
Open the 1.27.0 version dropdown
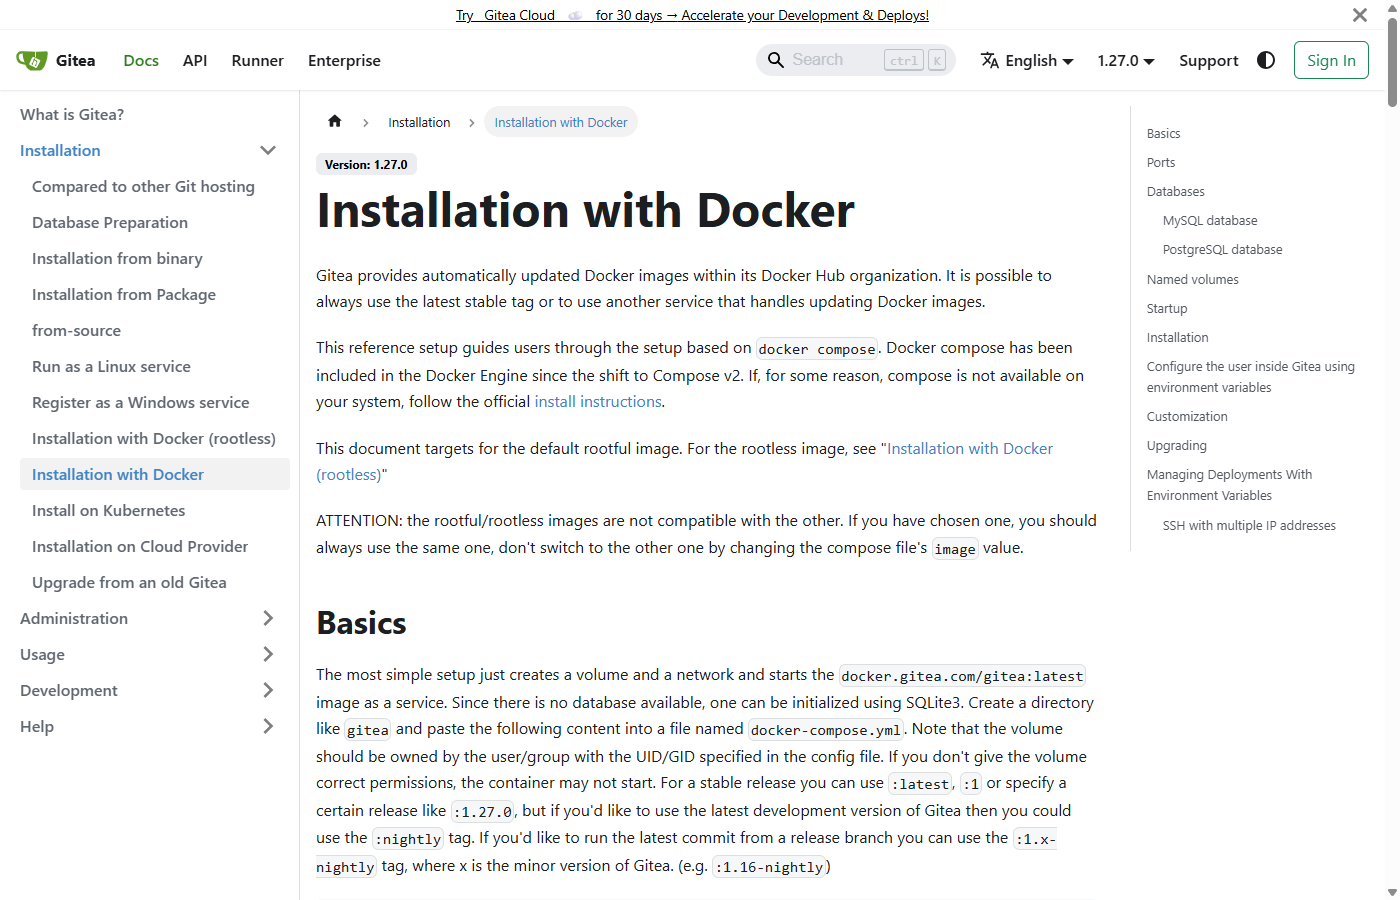click(1125, 60)
